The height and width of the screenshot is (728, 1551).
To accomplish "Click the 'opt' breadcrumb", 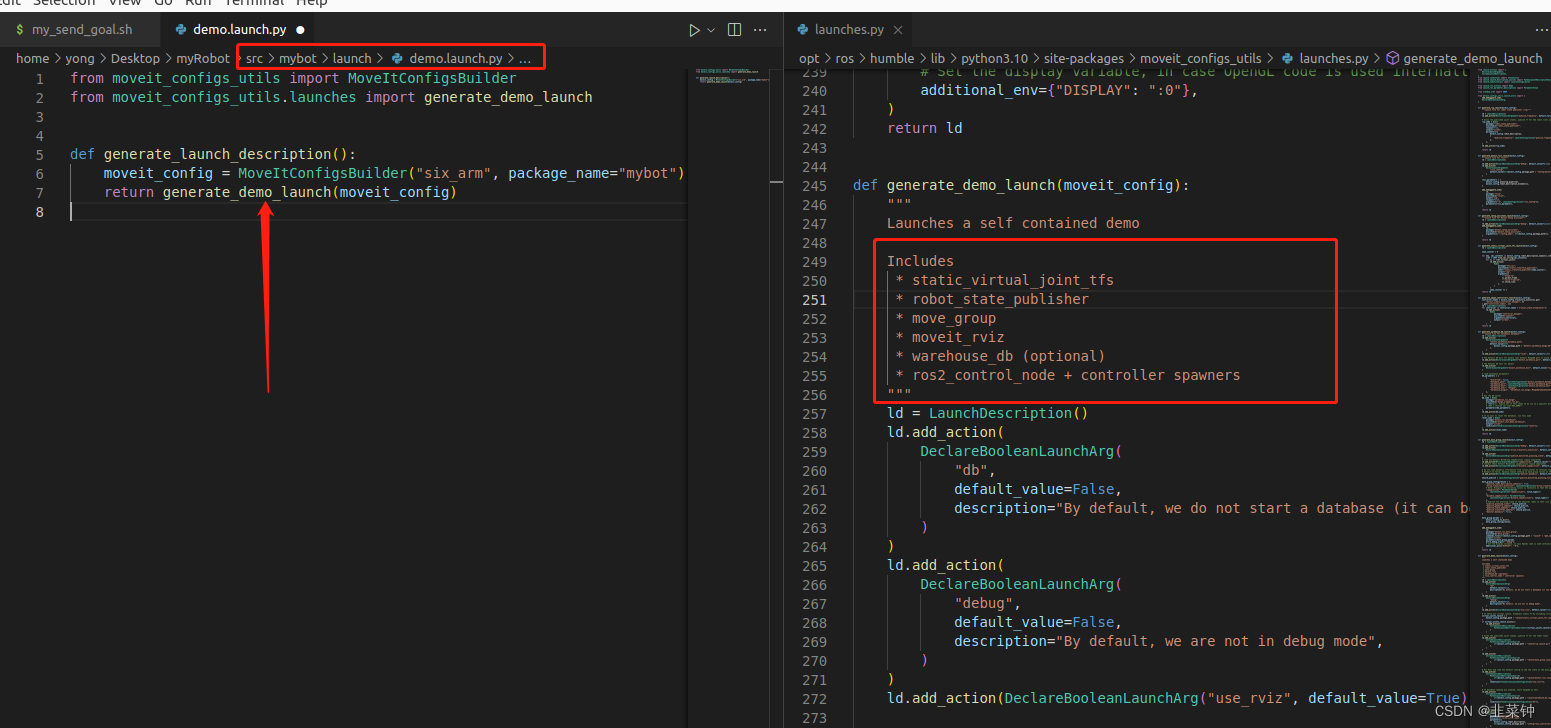I will click(809, 58).
